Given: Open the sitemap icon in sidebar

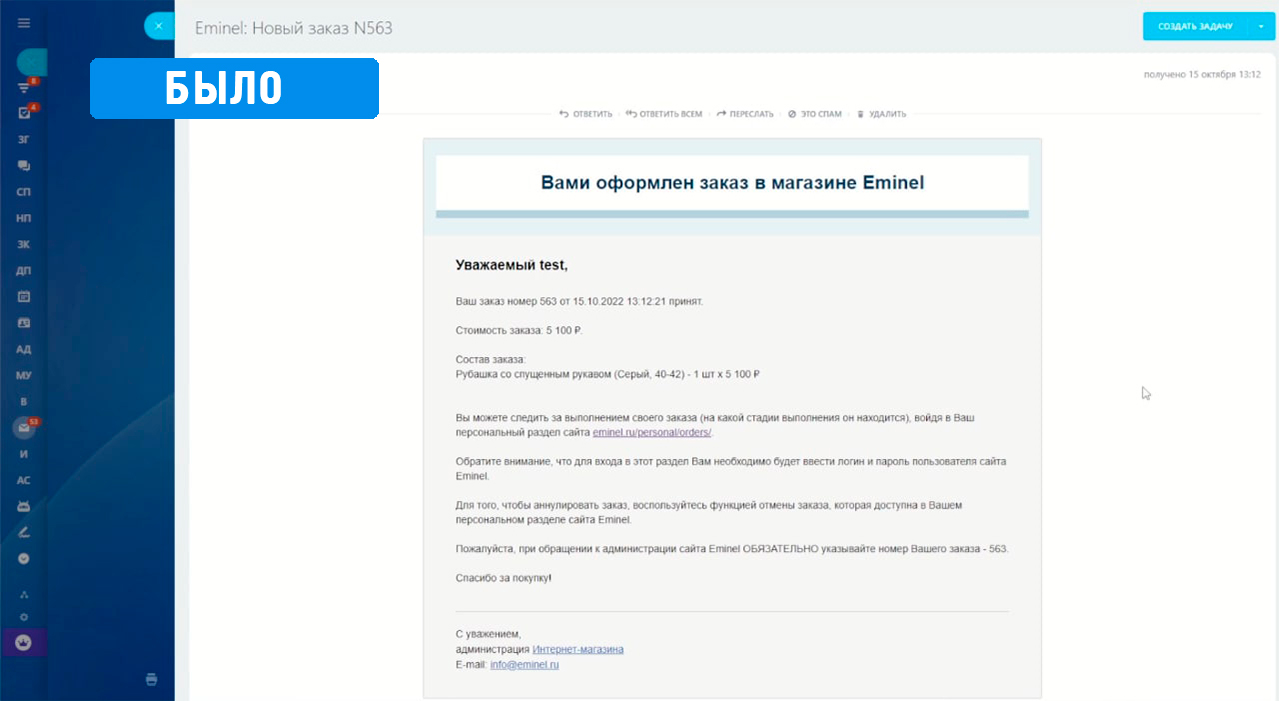Looking at the screenshot, I should tap(24, 594).
